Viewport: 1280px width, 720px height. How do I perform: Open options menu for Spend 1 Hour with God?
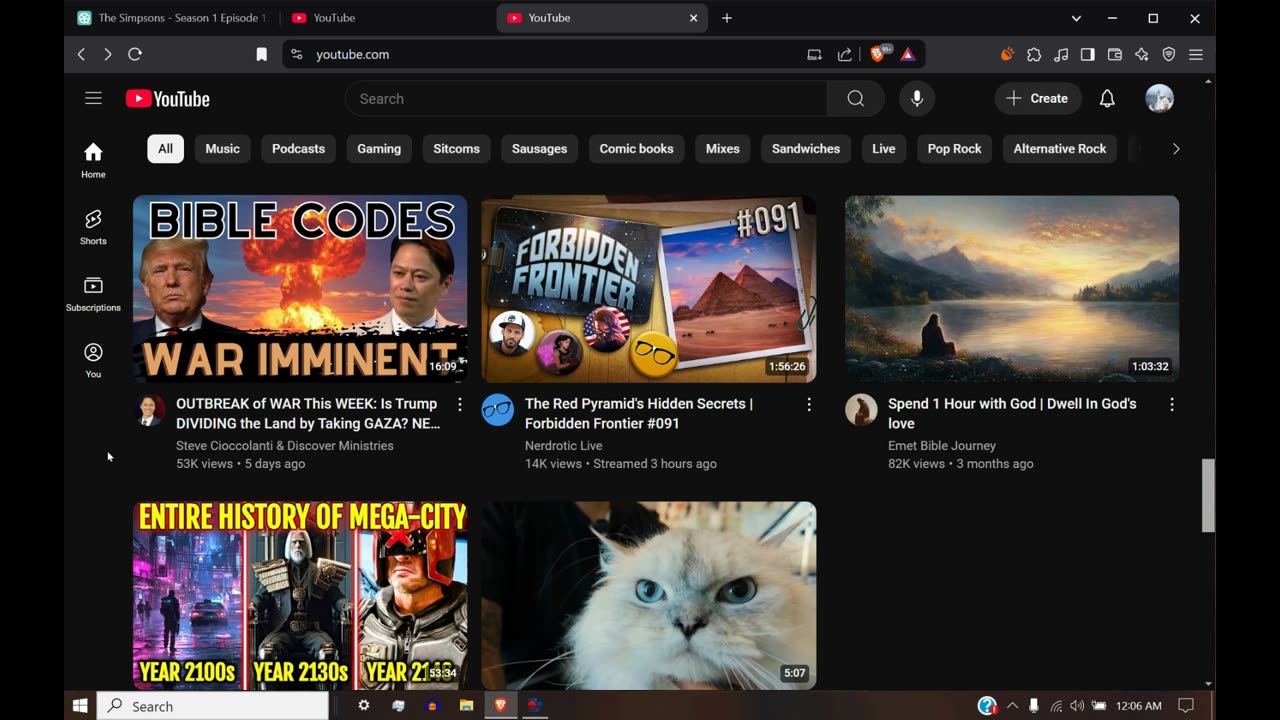tap(1172, 404)
